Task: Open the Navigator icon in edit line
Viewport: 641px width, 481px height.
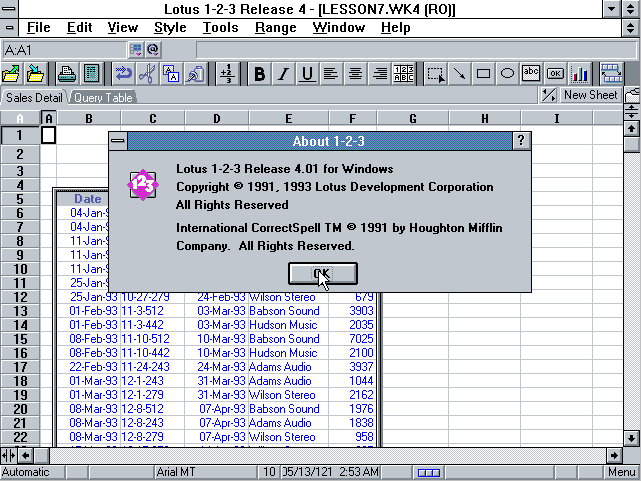Action: click(136, 50)
